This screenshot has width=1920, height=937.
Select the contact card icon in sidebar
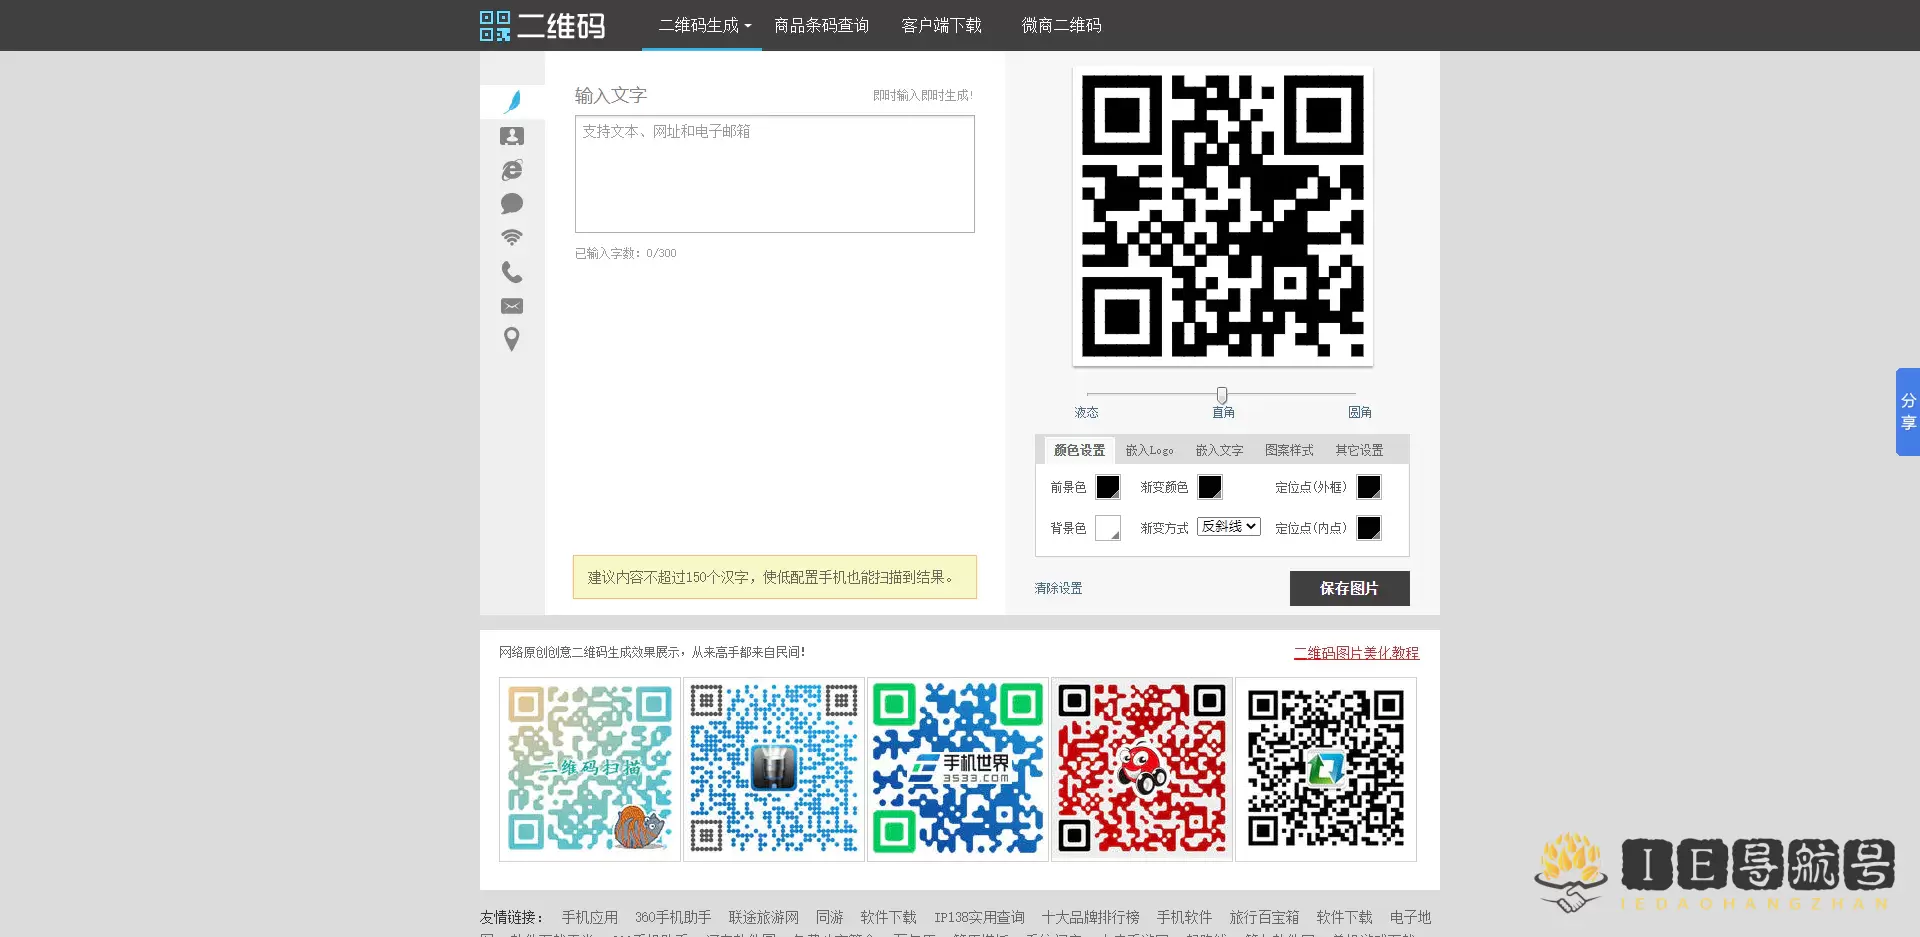[x=512, y=136]
